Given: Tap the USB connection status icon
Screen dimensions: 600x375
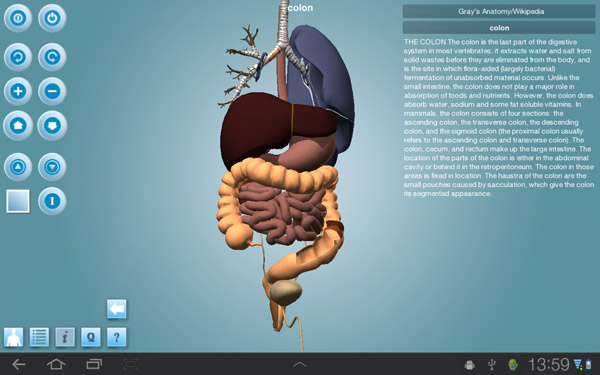Looking at the screenshot, I should tap(492, 365).
